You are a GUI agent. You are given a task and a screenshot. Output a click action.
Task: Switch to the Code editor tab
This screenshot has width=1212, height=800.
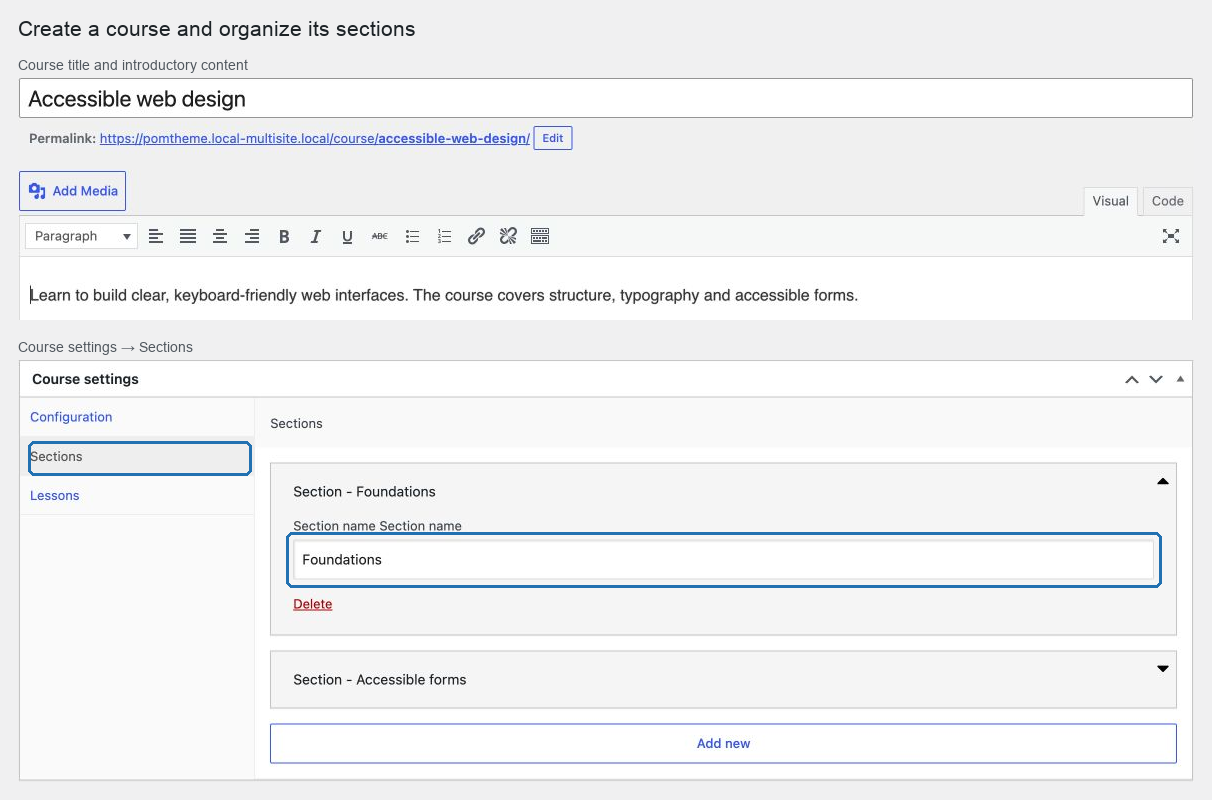[x=1167, y=201]
